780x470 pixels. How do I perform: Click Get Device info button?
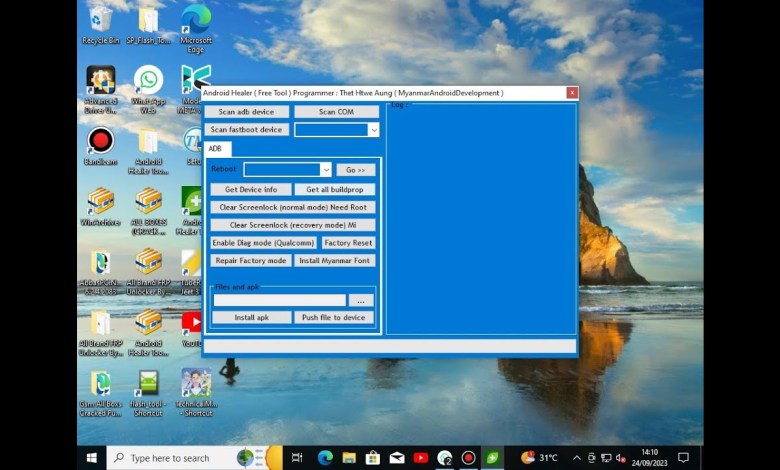point(251,189)
